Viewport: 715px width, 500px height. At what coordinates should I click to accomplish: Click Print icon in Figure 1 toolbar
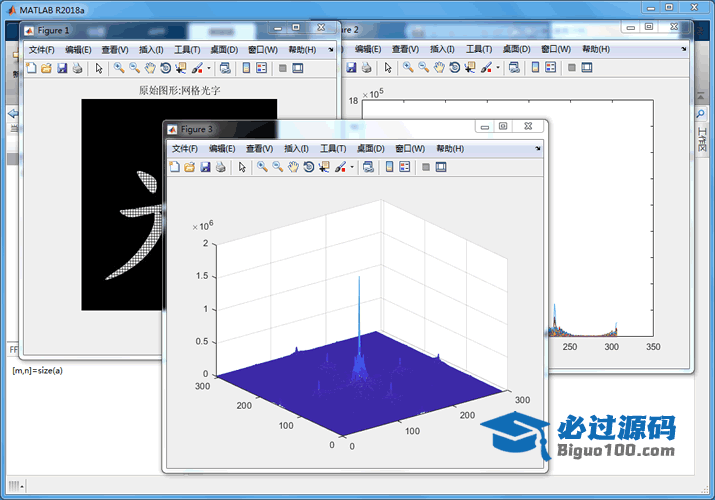(x=78, y=68)
